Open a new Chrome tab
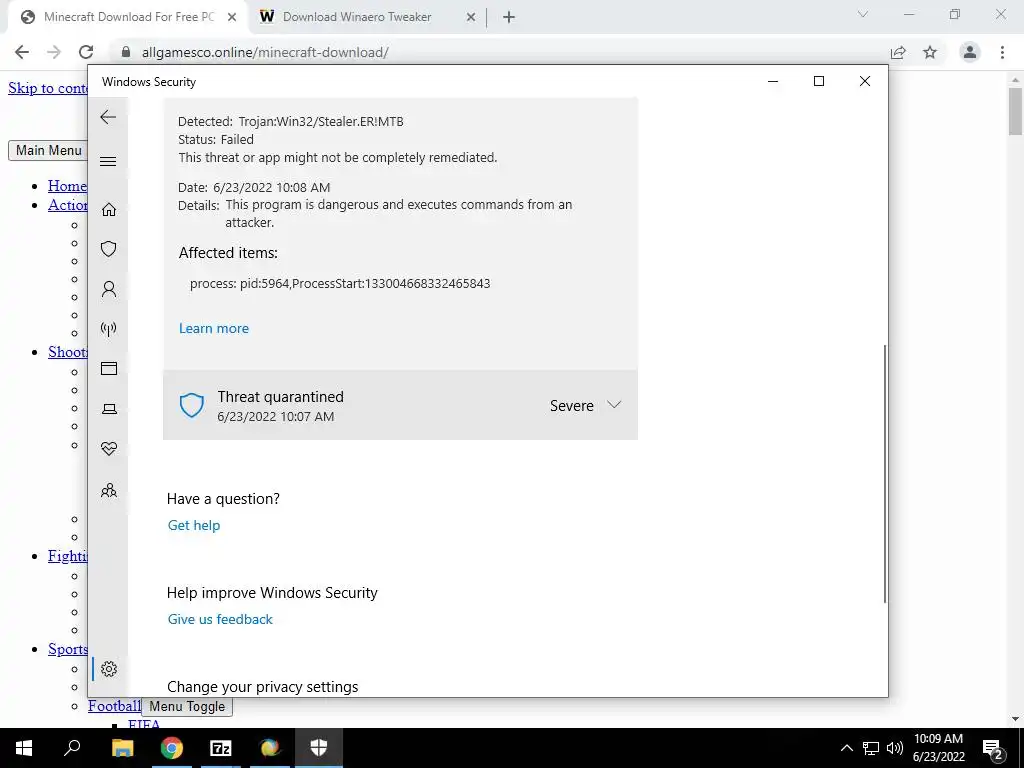 tap(509, 18)
